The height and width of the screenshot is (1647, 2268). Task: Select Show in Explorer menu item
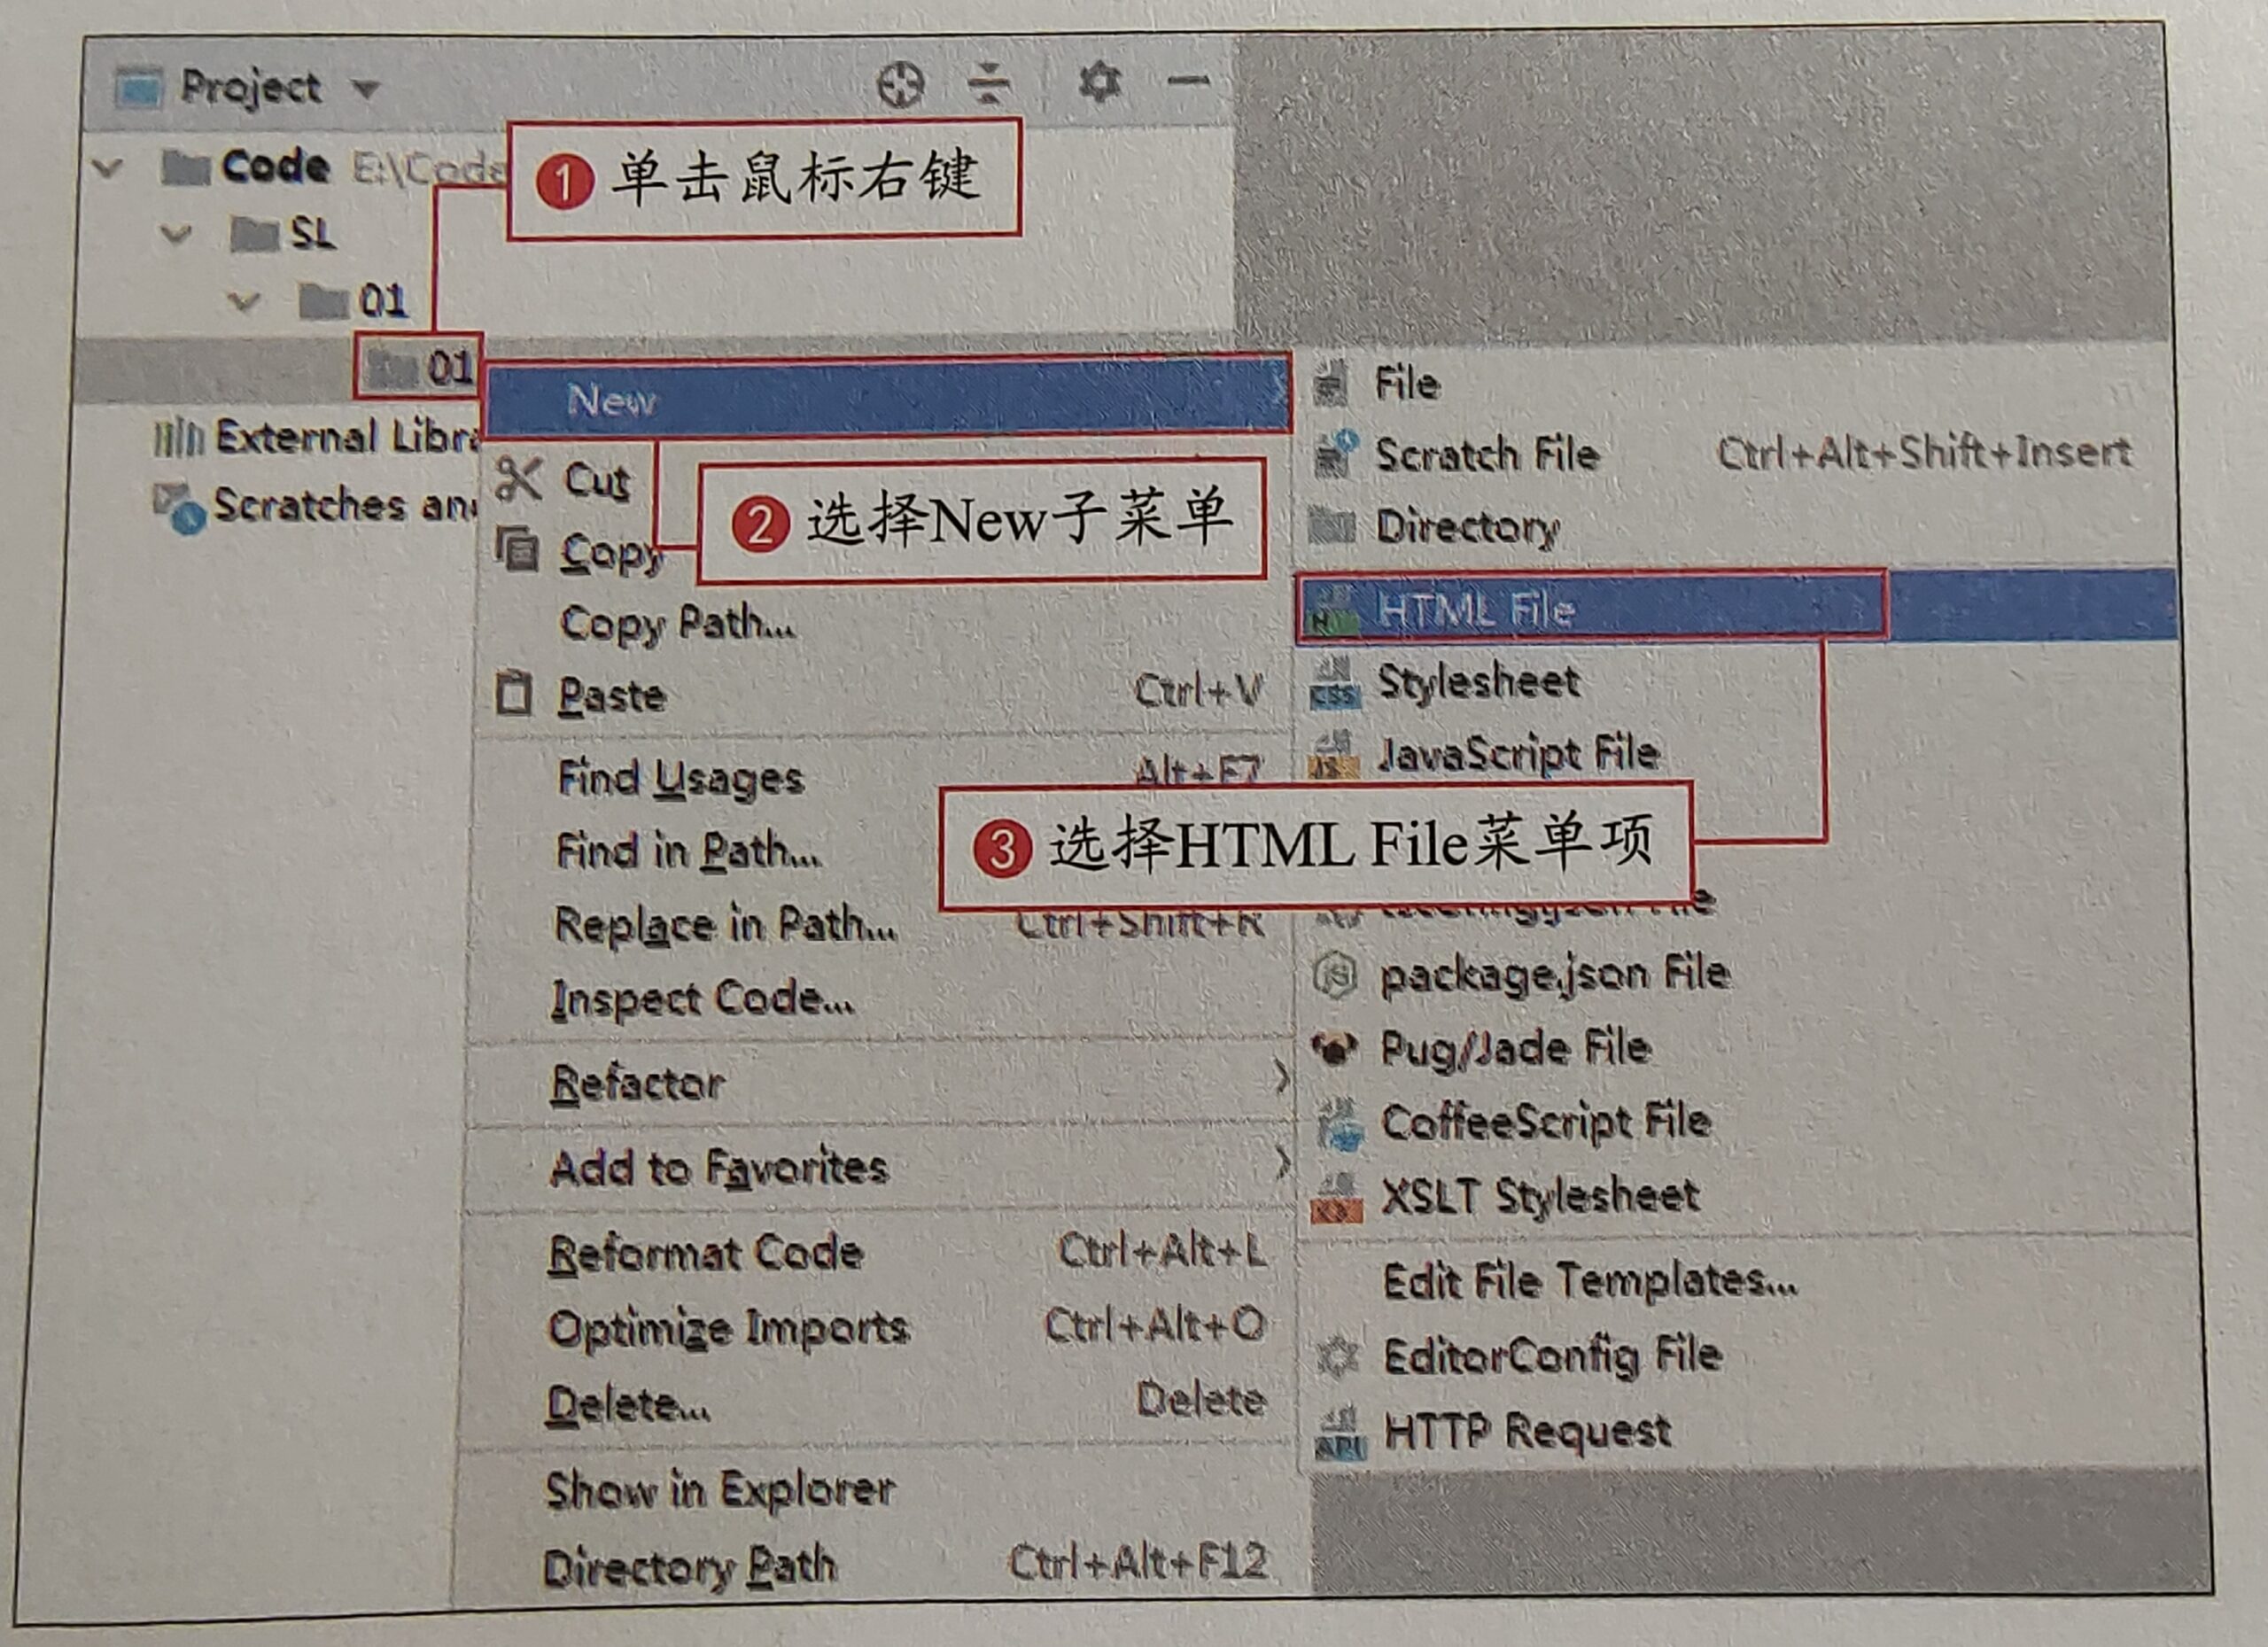point(720,1491)
